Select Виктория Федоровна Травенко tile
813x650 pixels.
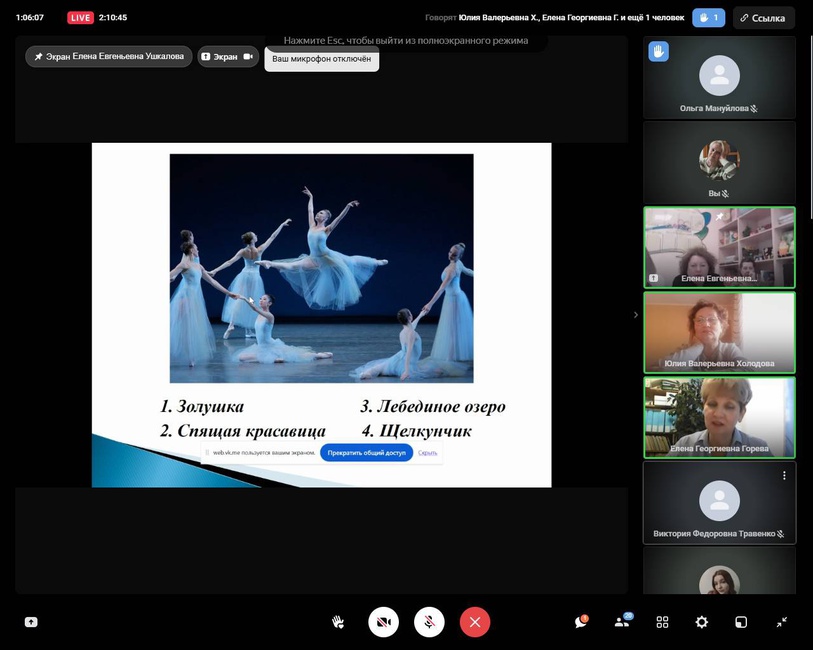pos(719,503)
